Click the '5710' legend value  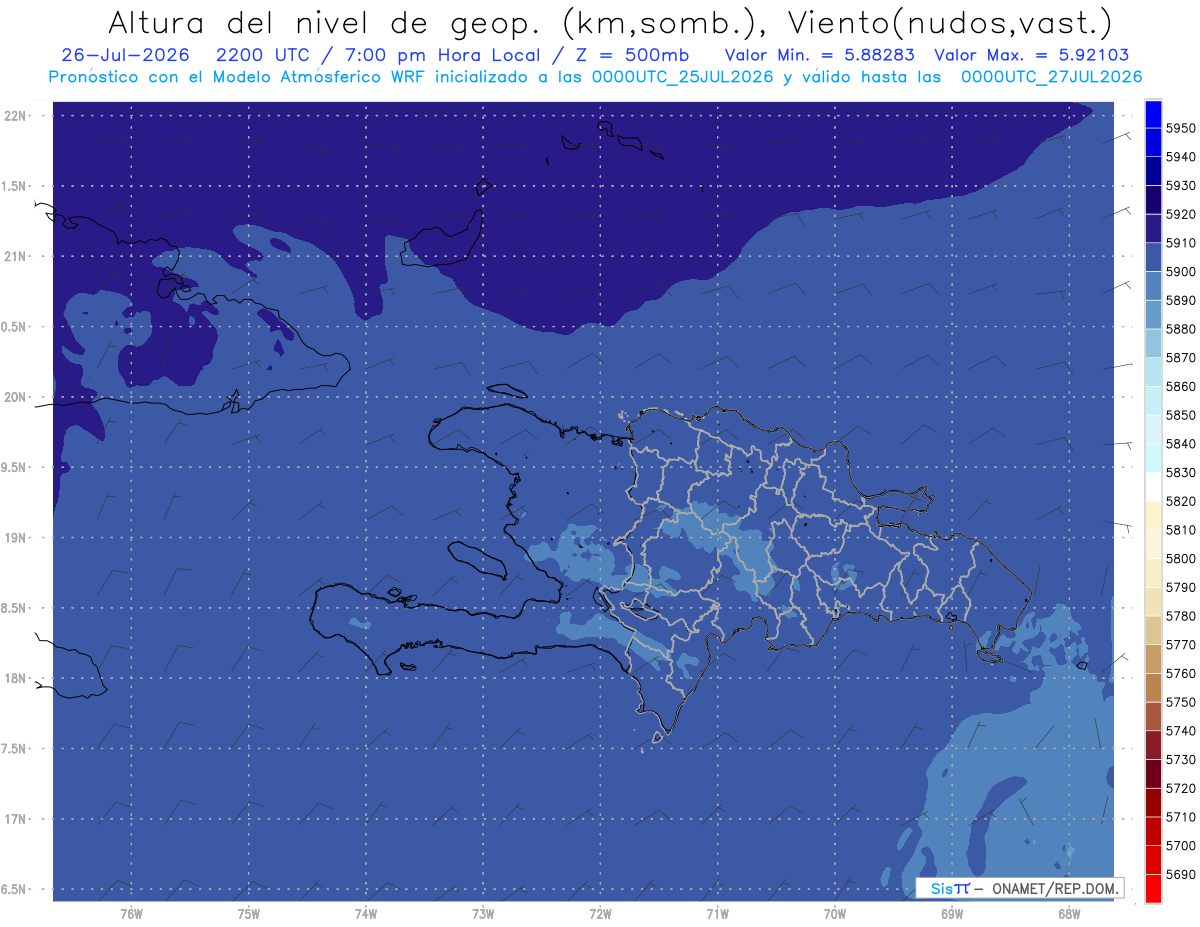(1181, 817)
